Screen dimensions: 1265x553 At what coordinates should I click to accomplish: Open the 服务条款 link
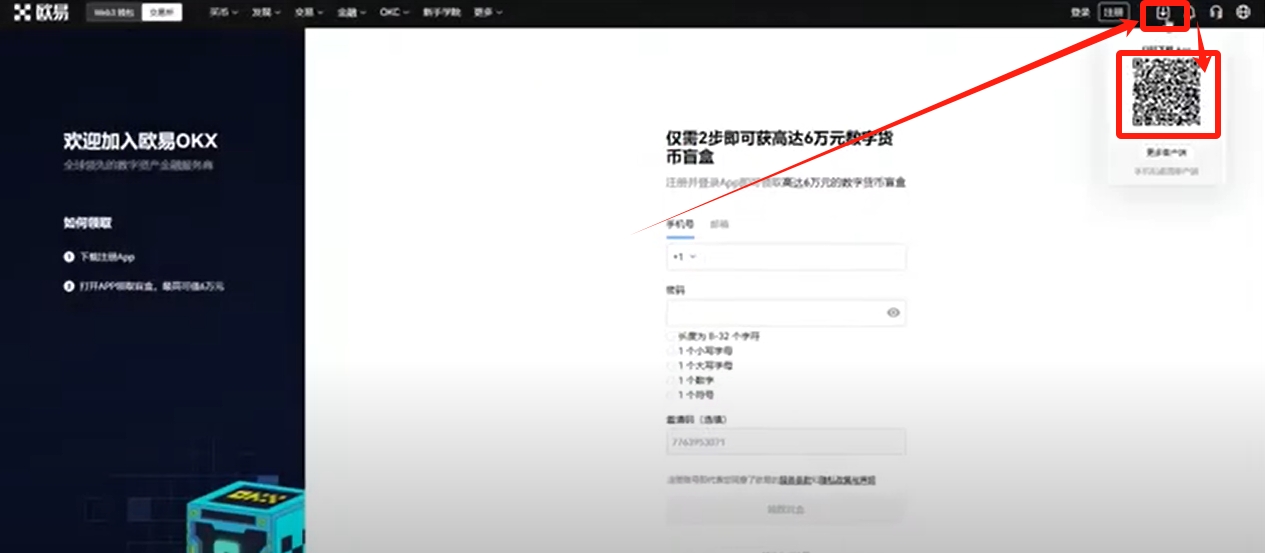[794, 481]
